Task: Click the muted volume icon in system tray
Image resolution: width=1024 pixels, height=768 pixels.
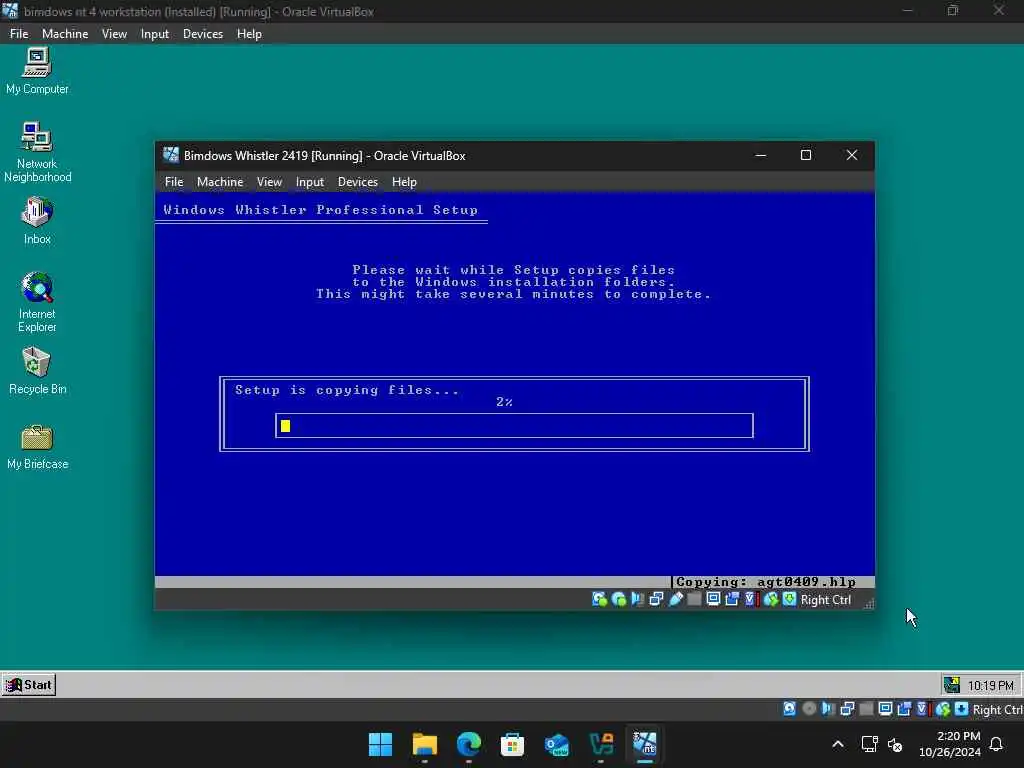Action: tap(895, 744)
